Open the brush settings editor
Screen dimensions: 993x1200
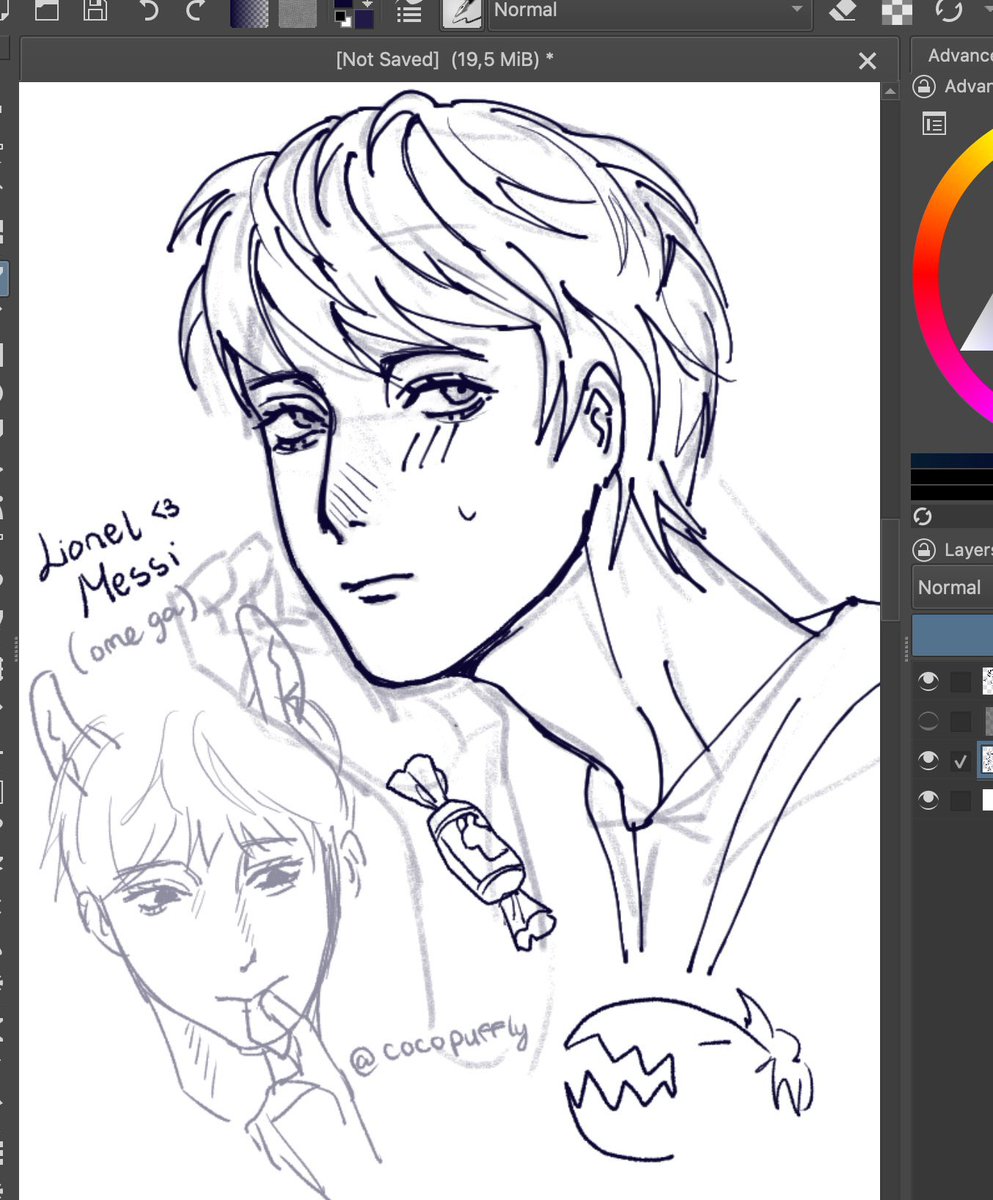point(409,13)
